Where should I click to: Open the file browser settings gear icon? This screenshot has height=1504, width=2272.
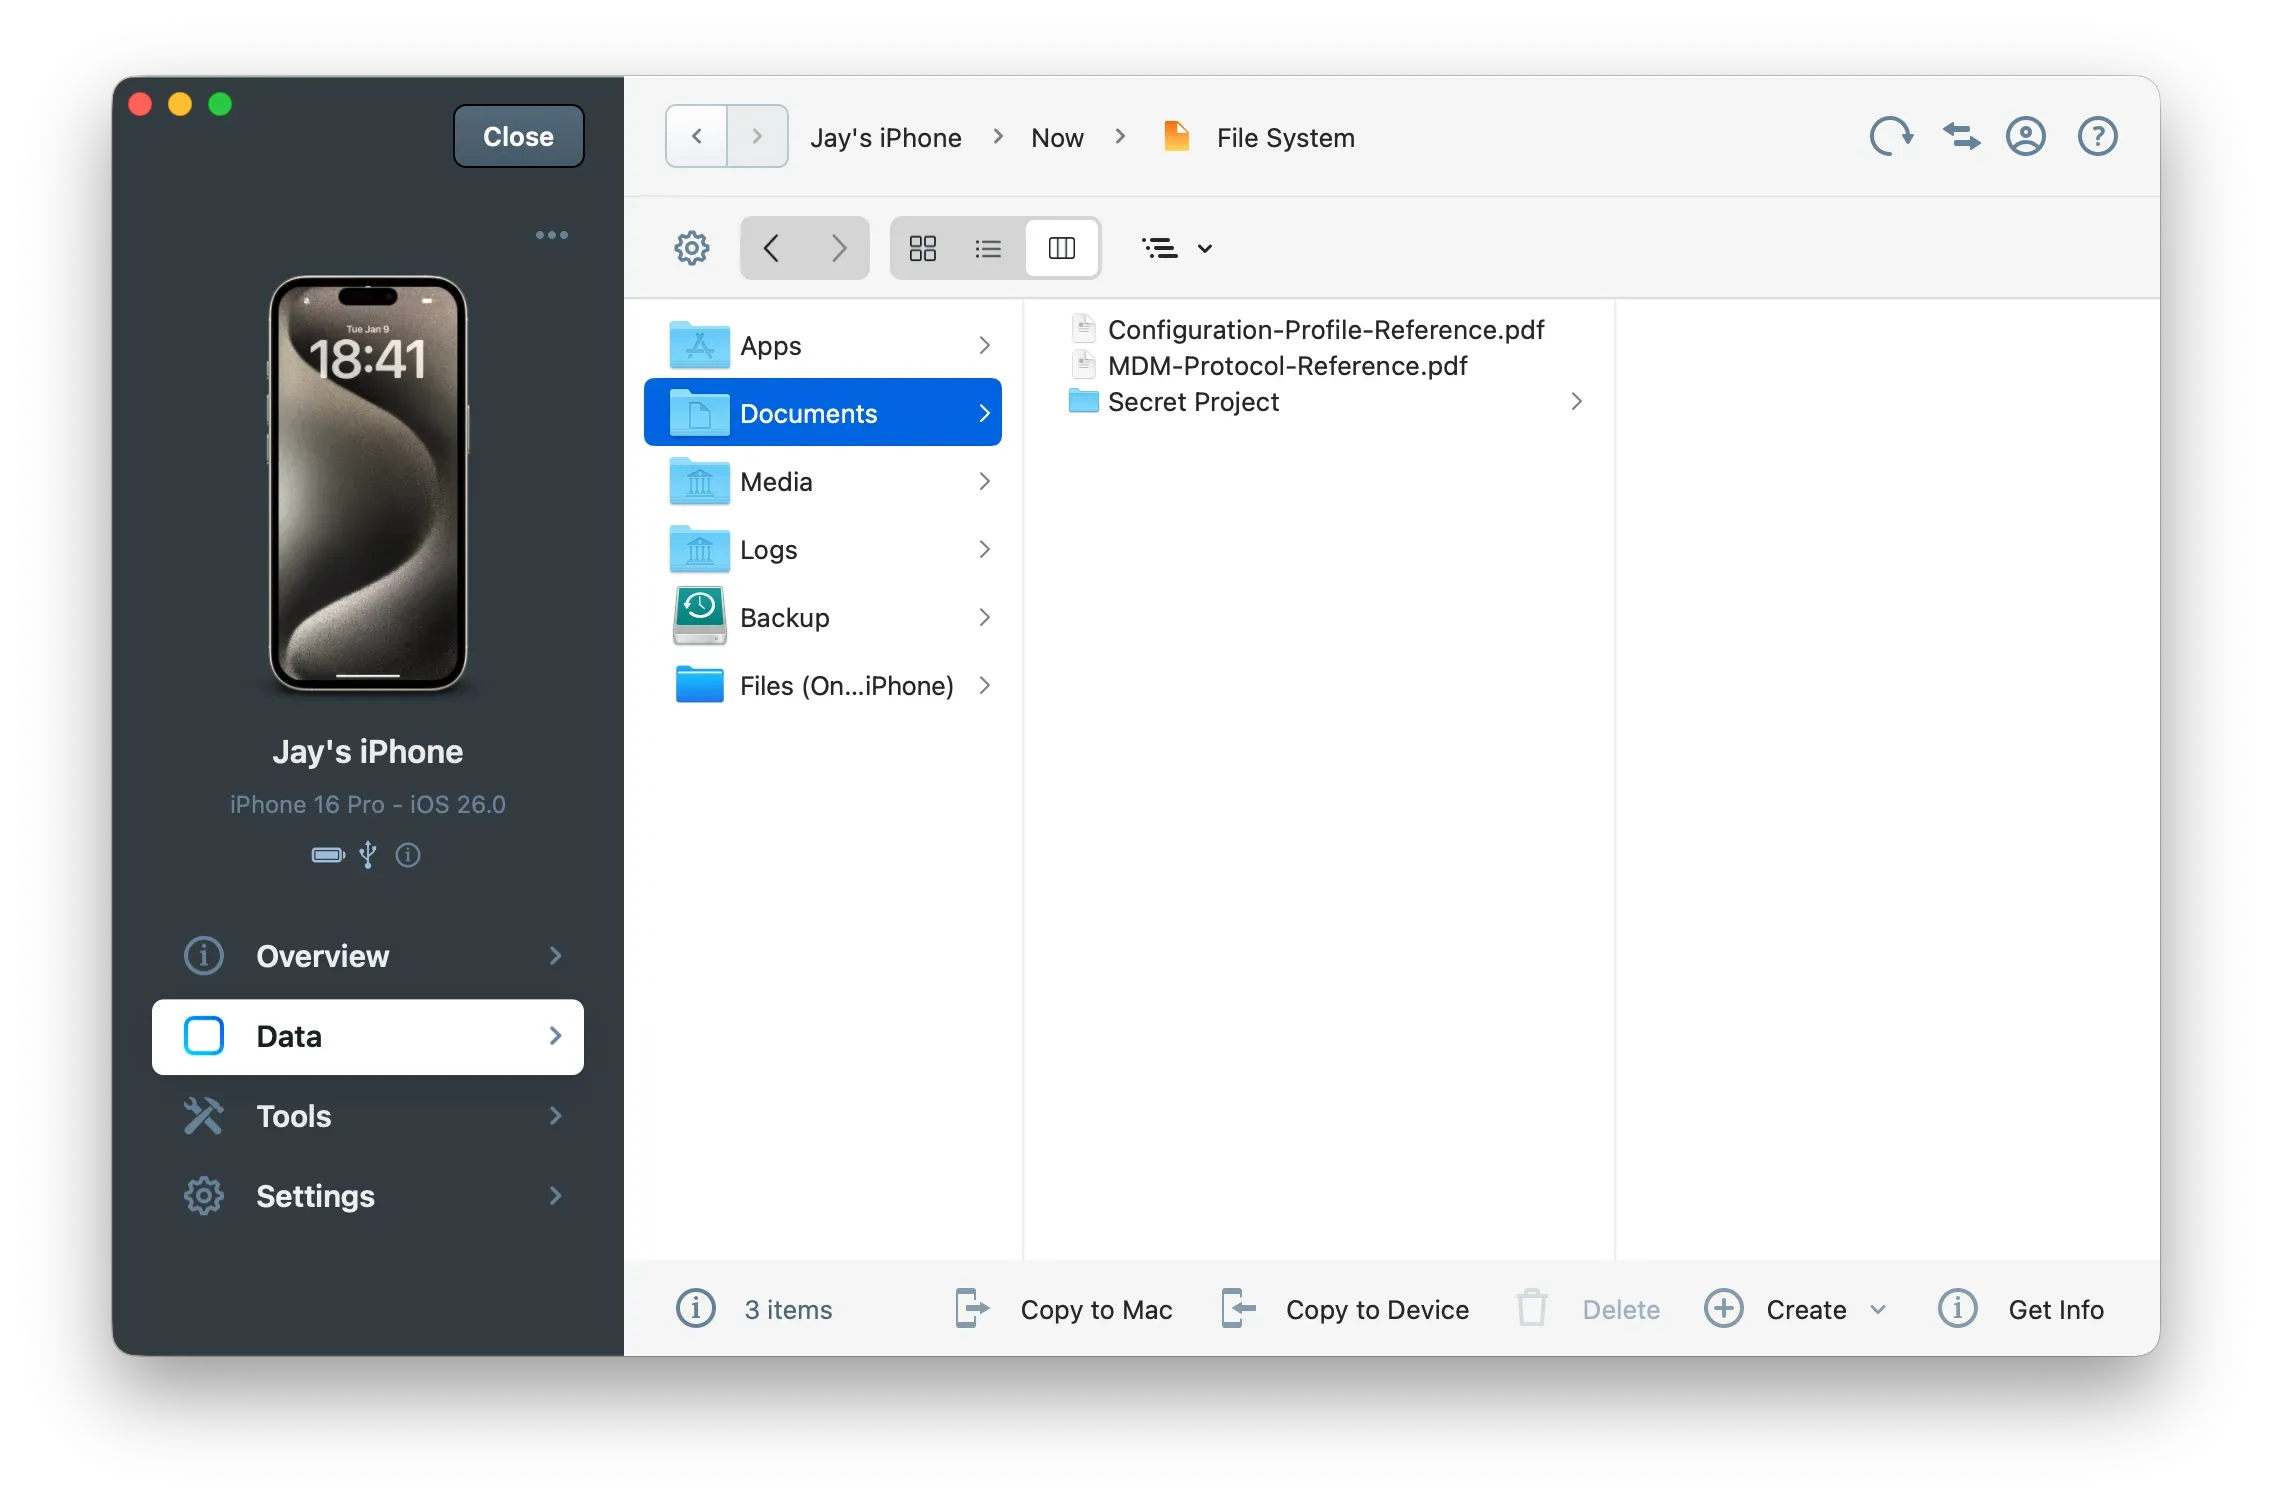691,247
